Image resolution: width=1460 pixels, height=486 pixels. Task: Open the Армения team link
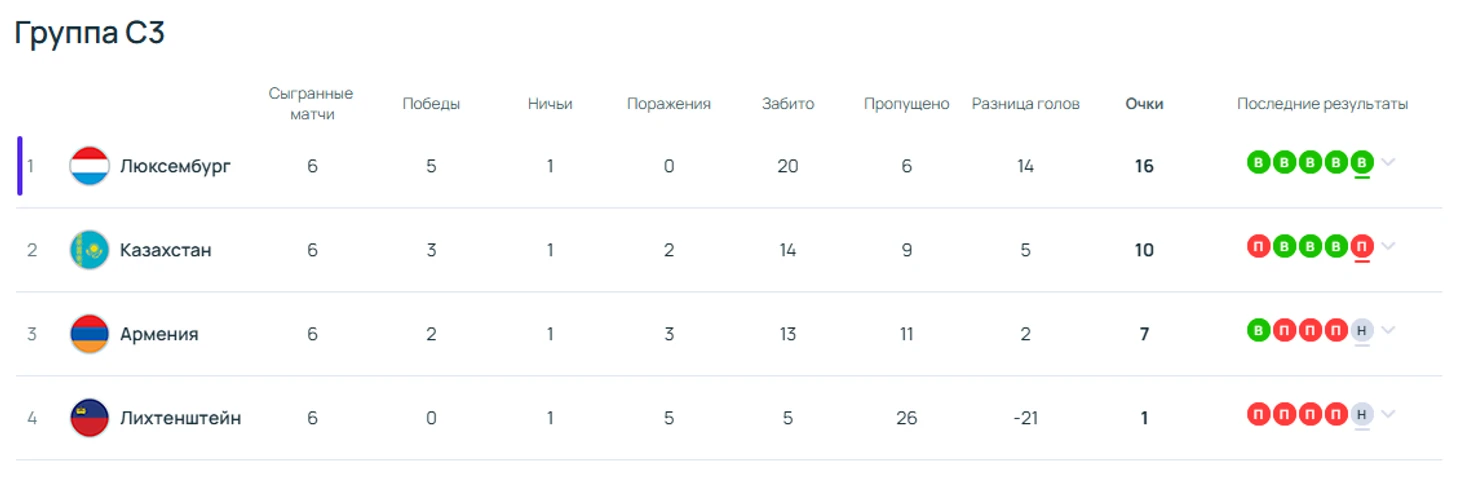(159, 334)
